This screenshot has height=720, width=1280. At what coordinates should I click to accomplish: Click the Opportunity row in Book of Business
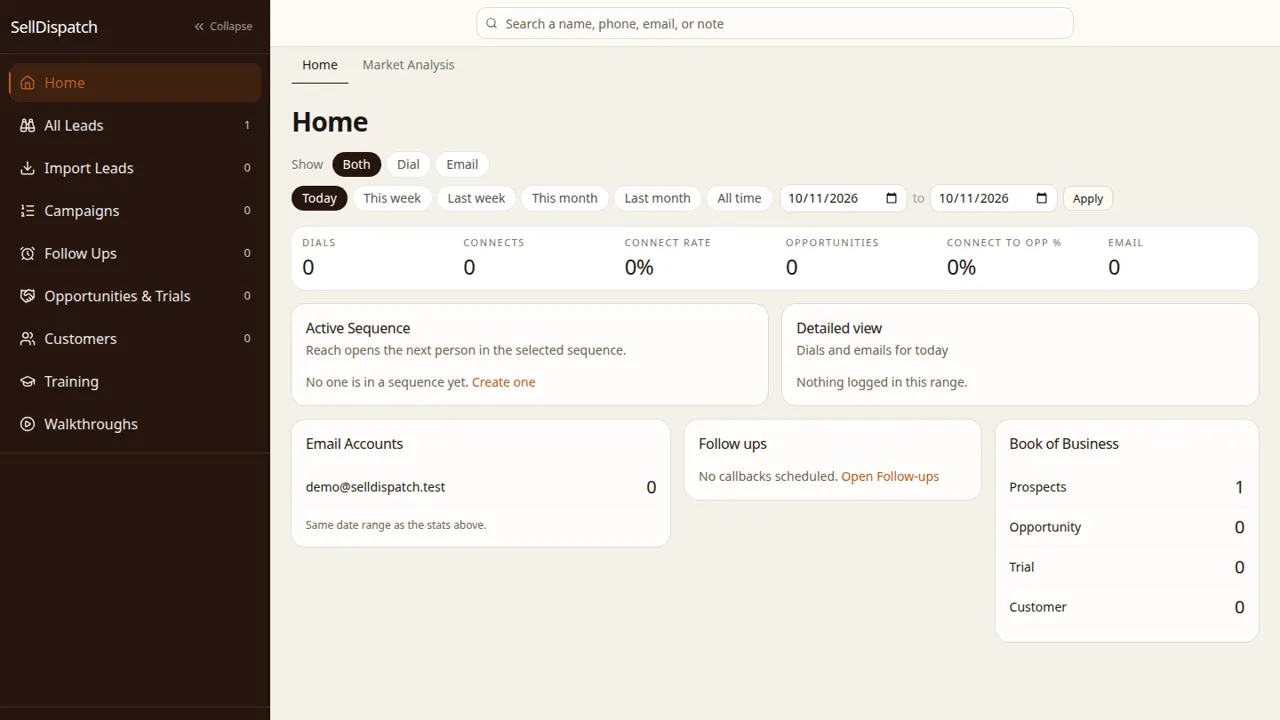(1127, 527)
